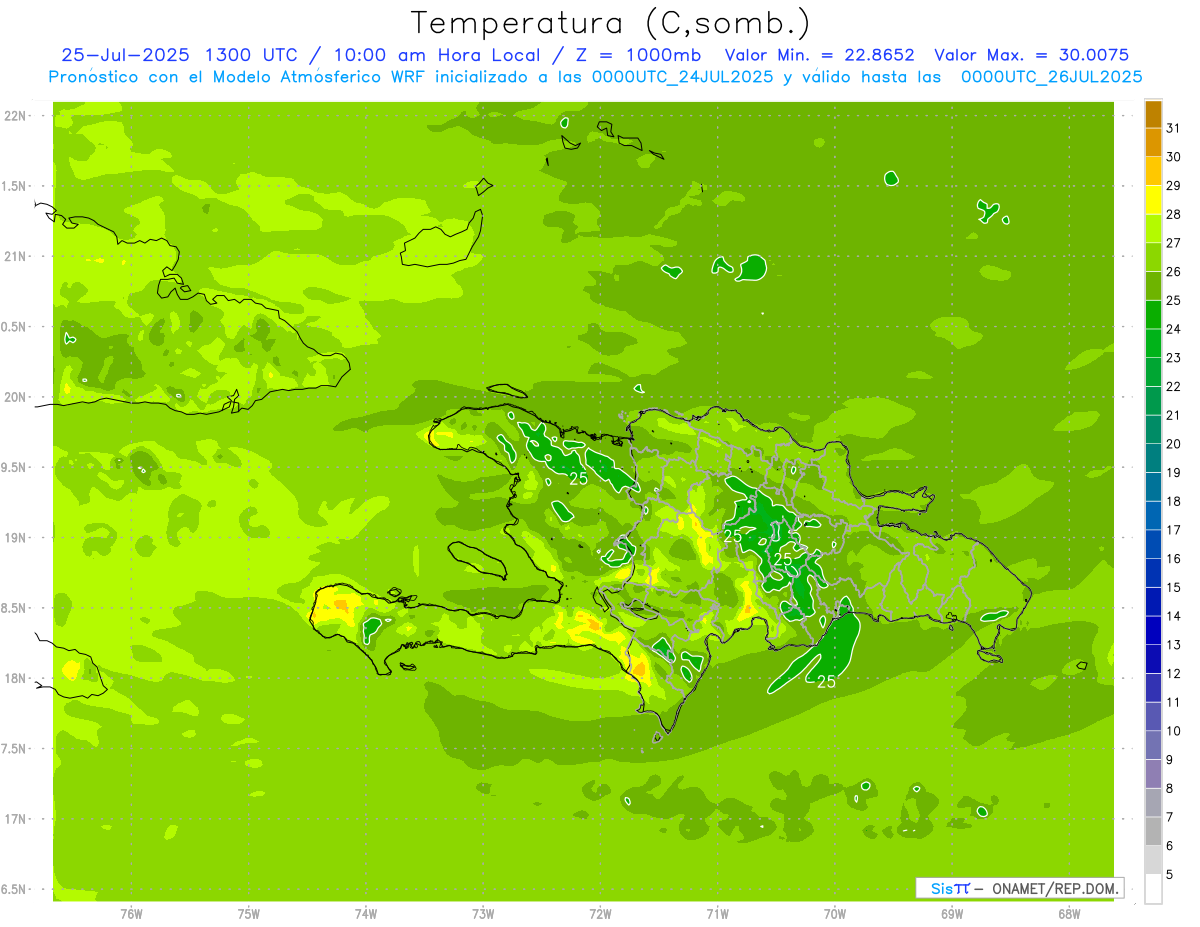
Task: Pick the light green swatch between 26 and 27
Action: click(x=1153, y=258)
